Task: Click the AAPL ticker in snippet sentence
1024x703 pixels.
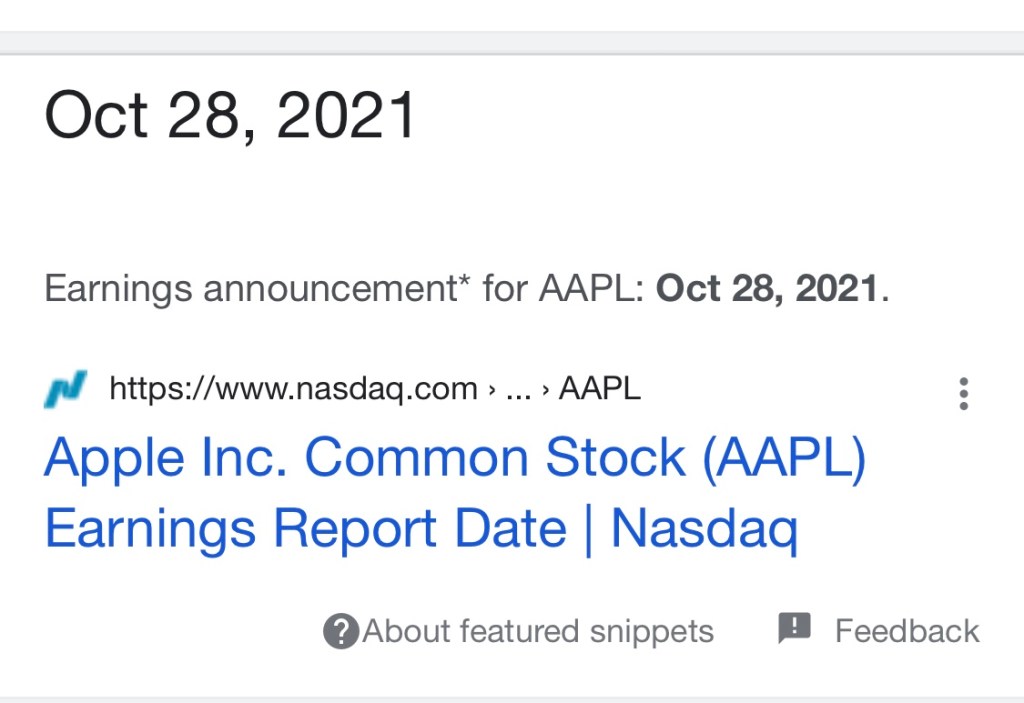Action: coord(584,289)
